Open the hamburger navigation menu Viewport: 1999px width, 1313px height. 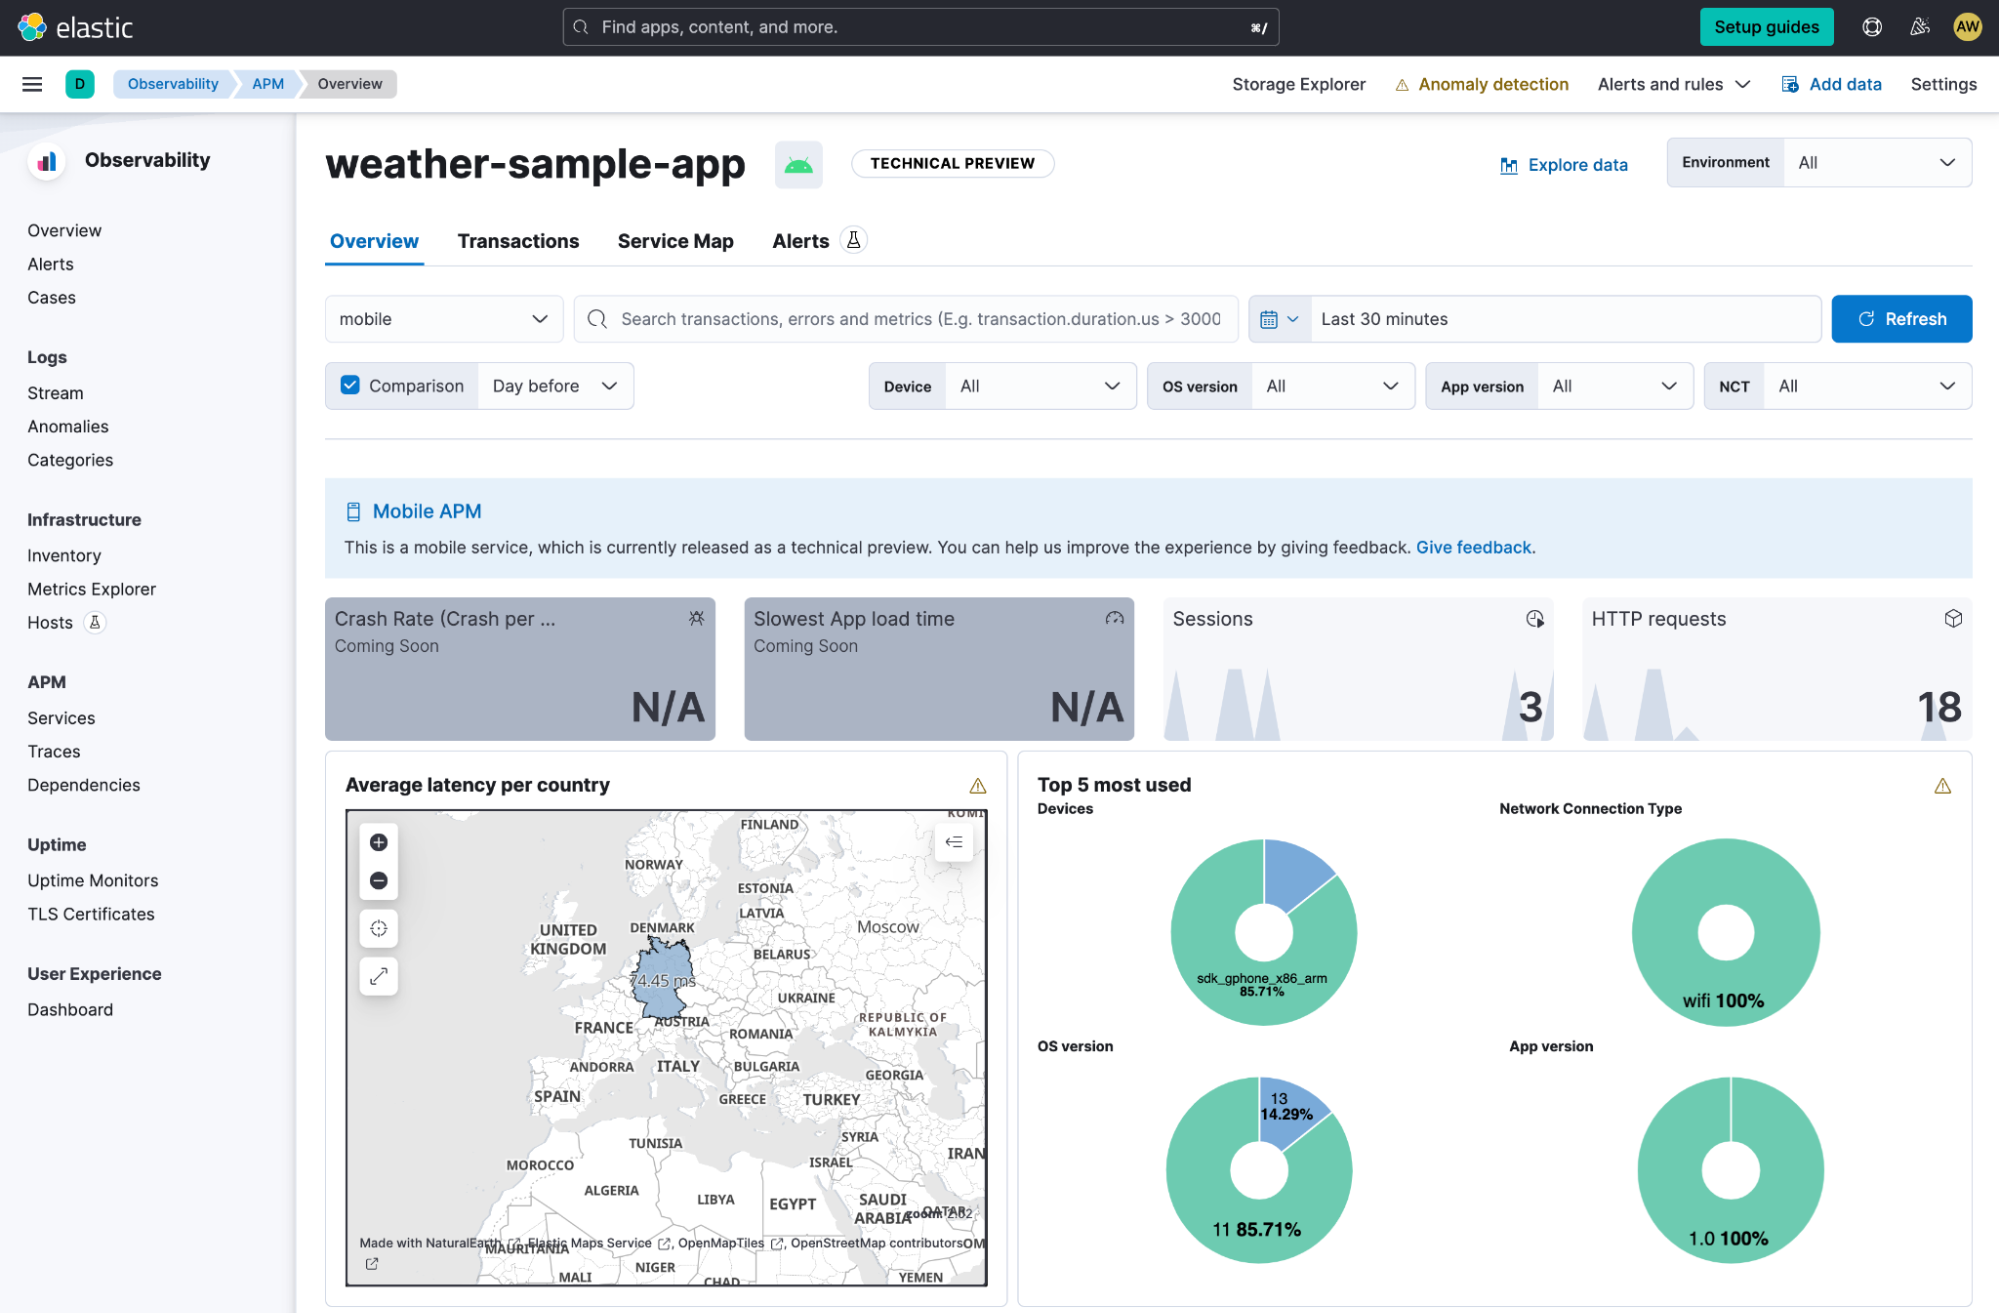32,84
